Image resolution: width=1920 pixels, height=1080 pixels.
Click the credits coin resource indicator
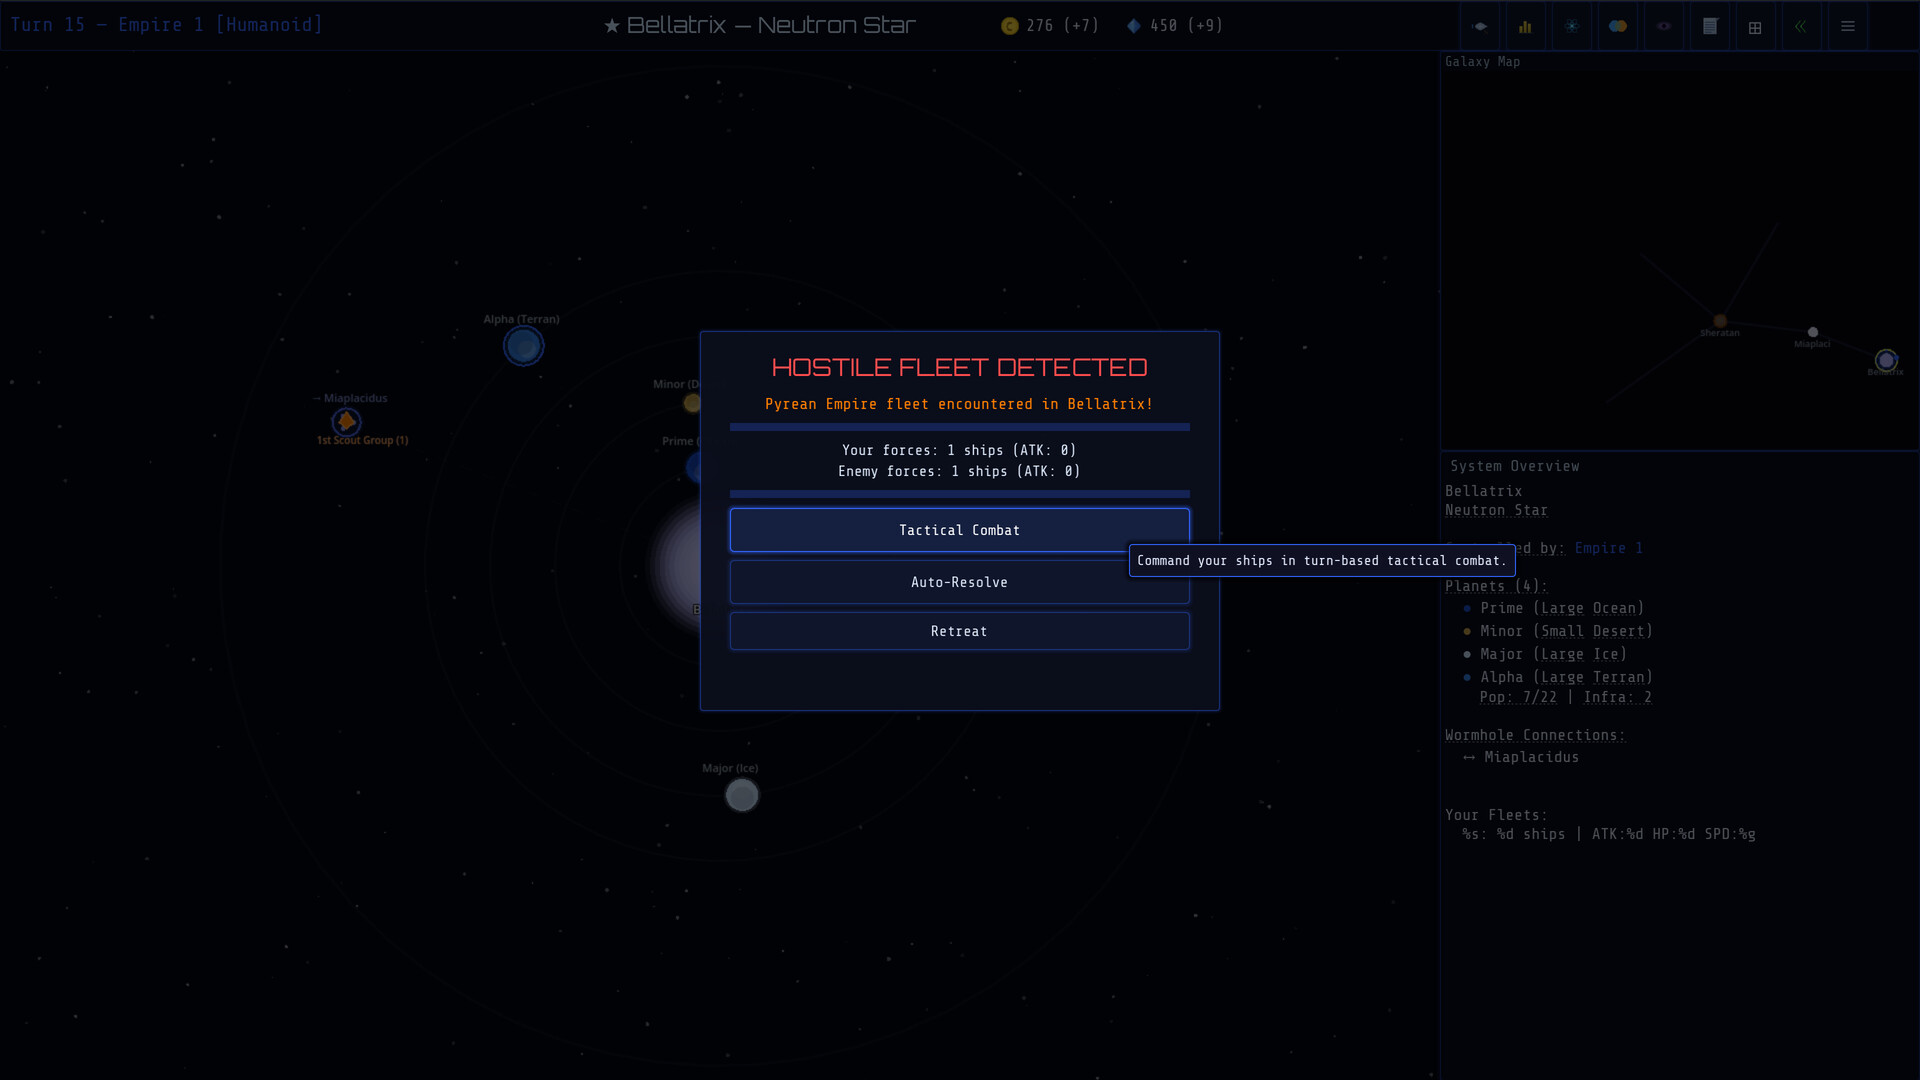[x=1010, y=26]
